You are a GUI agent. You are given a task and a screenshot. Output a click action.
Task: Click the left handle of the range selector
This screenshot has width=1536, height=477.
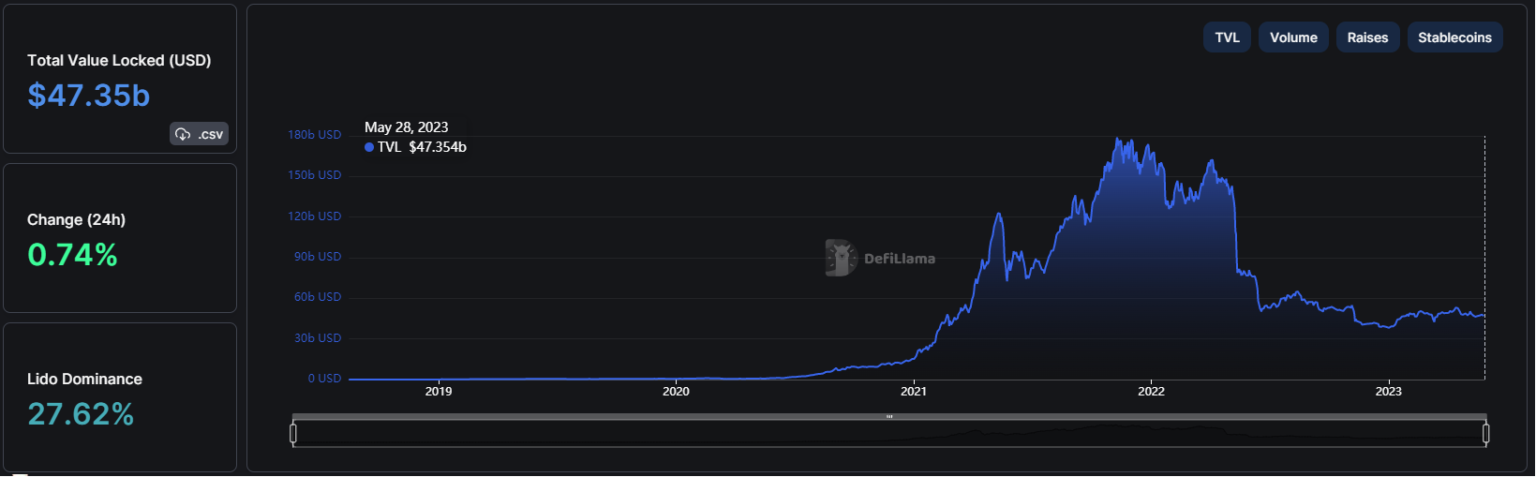pyautogui.click(x=293, y=433)
